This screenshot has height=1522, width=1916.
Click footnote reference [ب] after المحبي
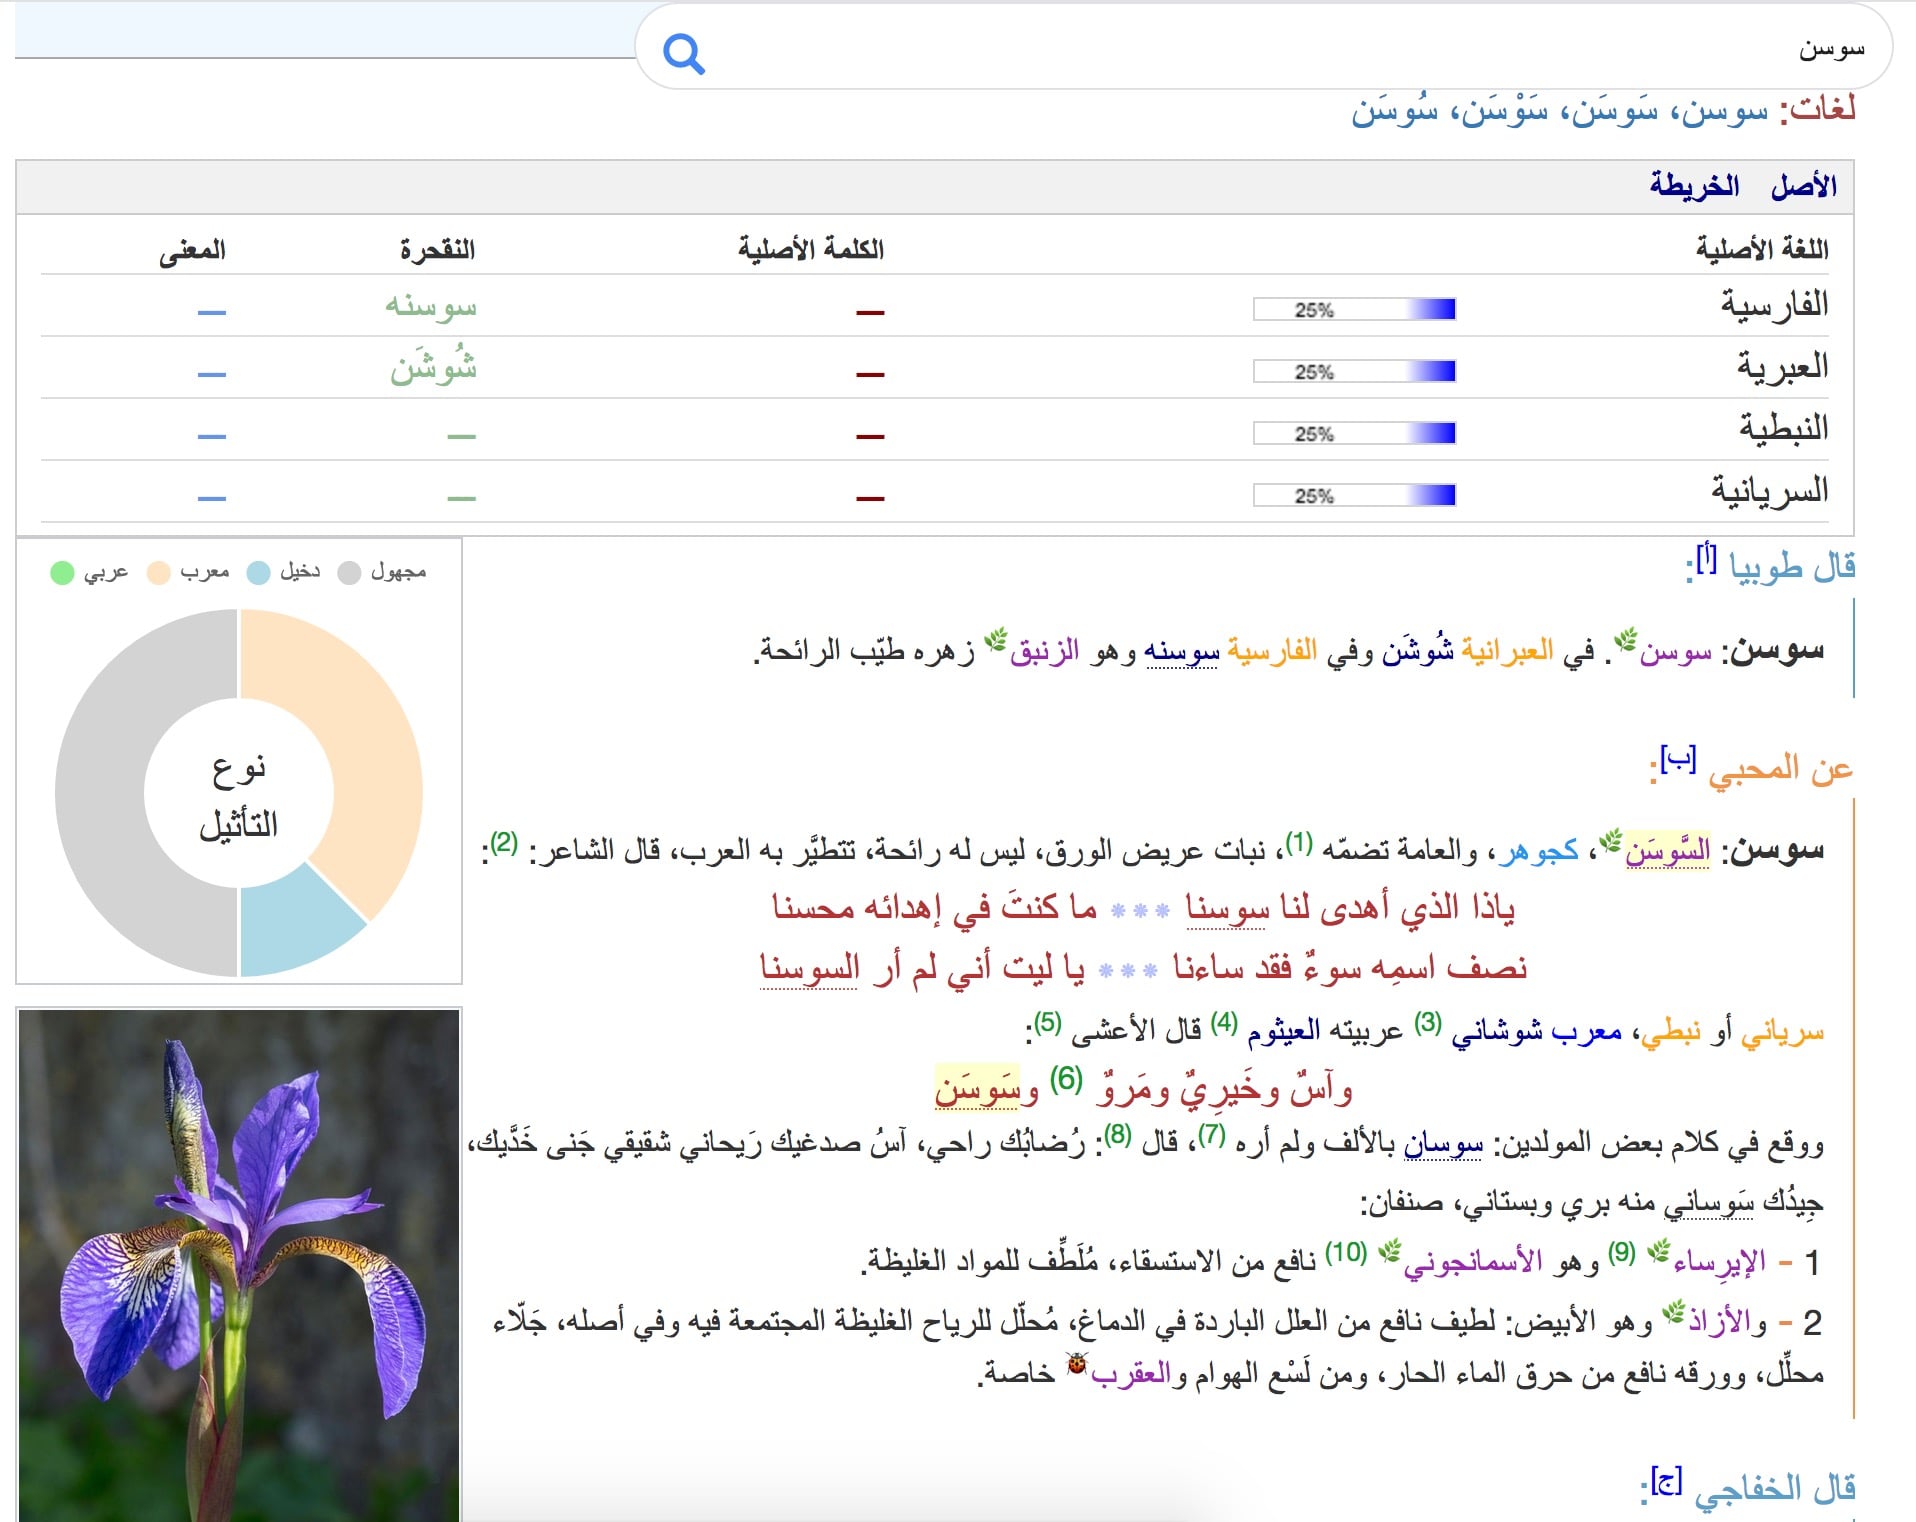point(1678,760)
